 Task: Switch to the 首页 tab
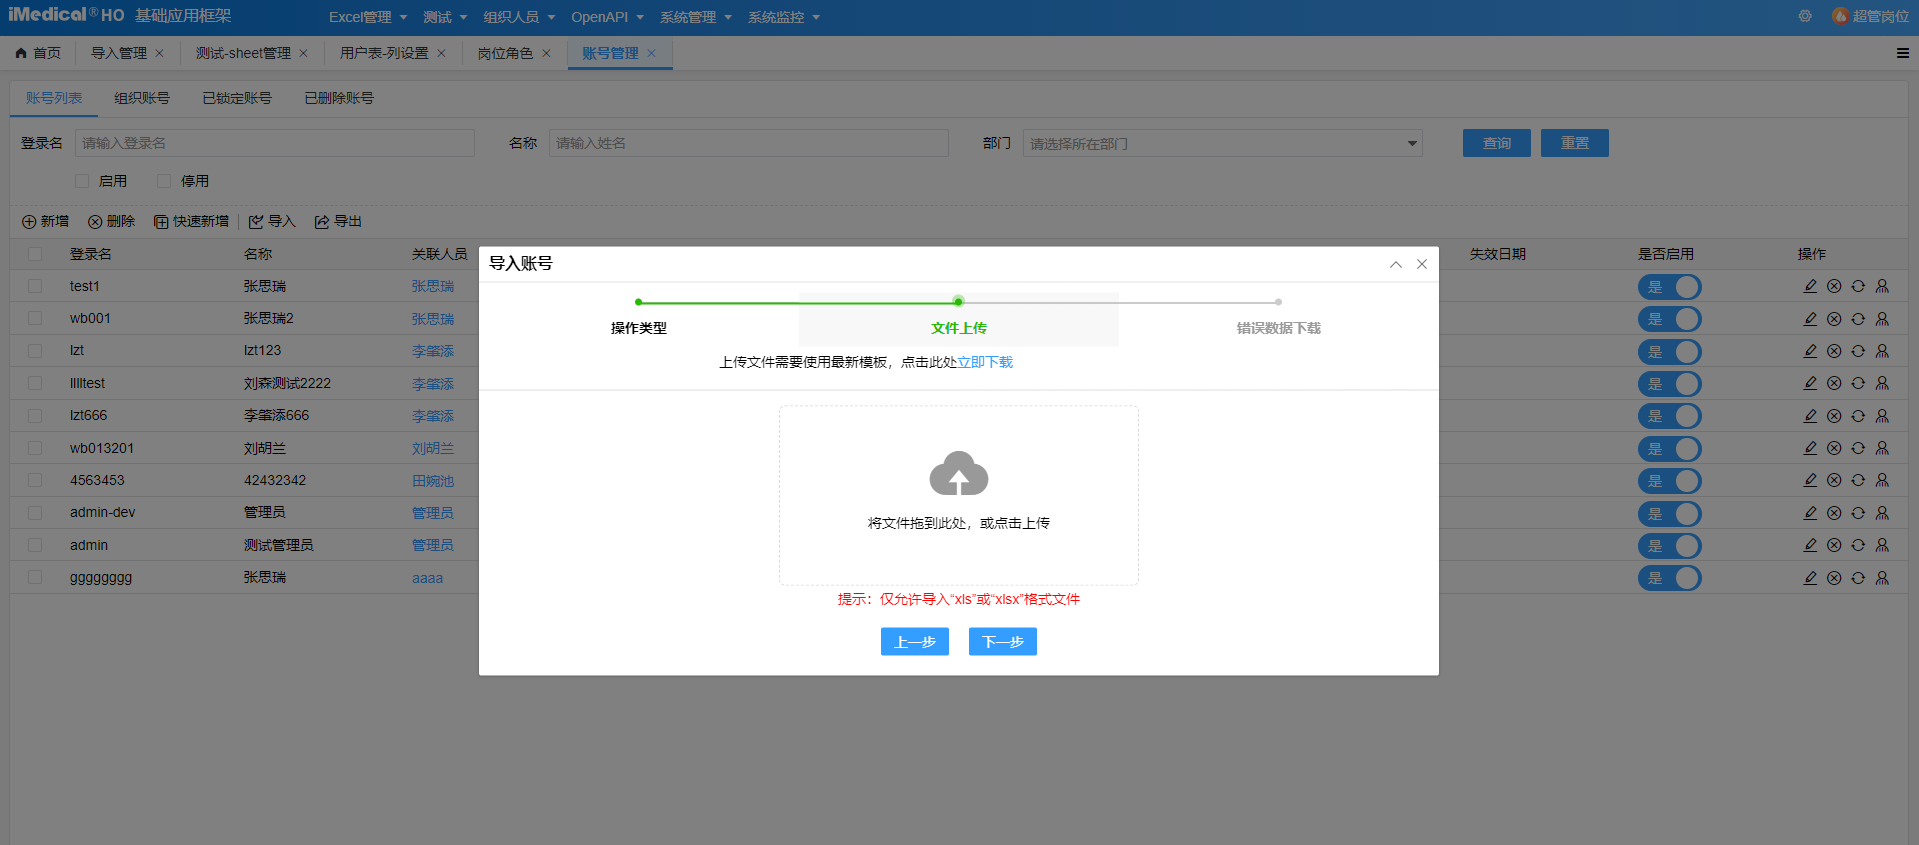[x=38, y=53]
